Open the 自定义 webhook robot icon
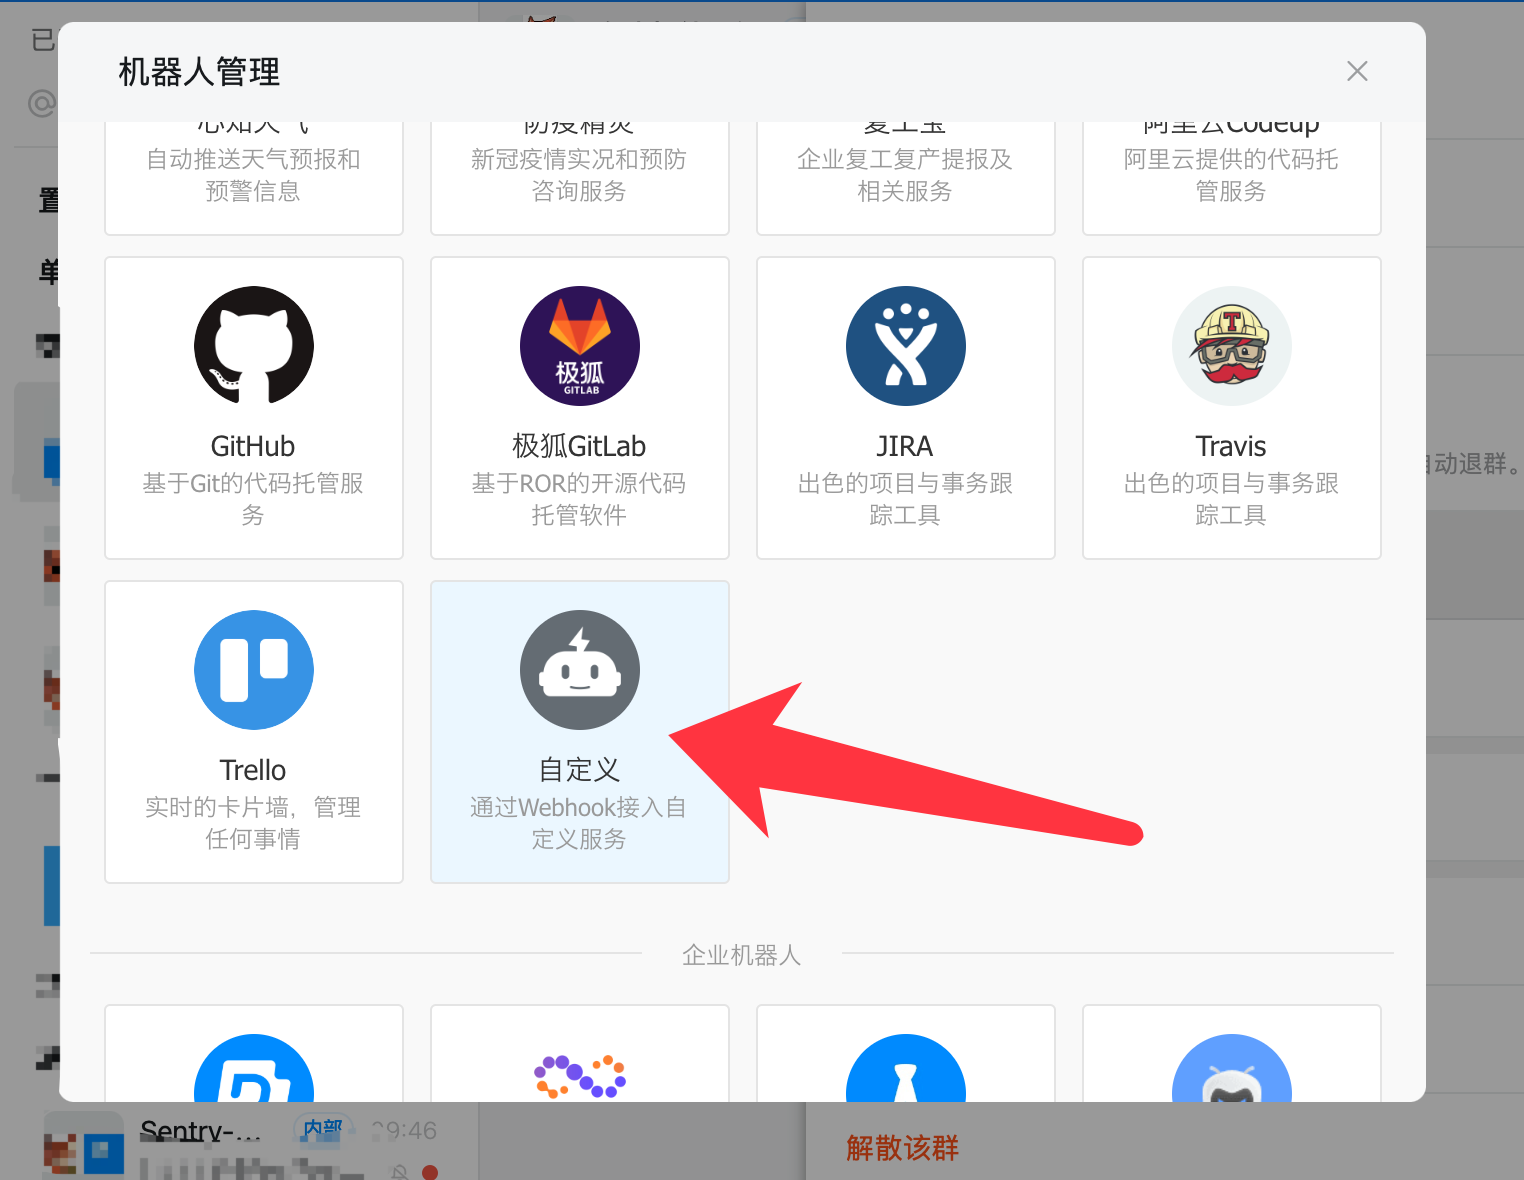Image resolution: width=1524 pixels, height=1180 pixels. [580, 670]
